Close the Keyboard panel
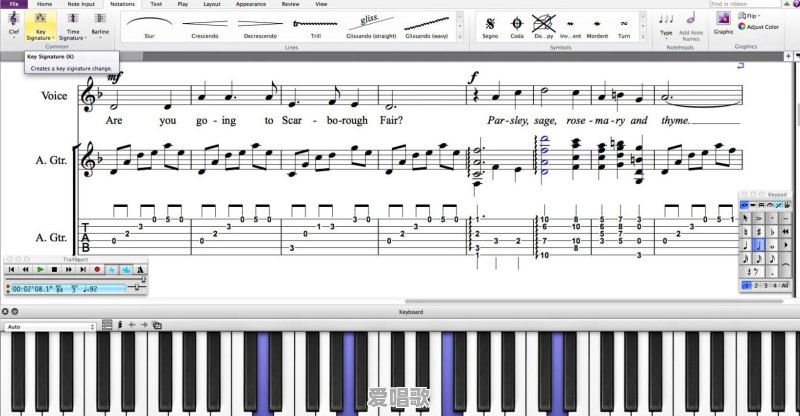Viewport: 800px width, 416px height. point(5,311)
